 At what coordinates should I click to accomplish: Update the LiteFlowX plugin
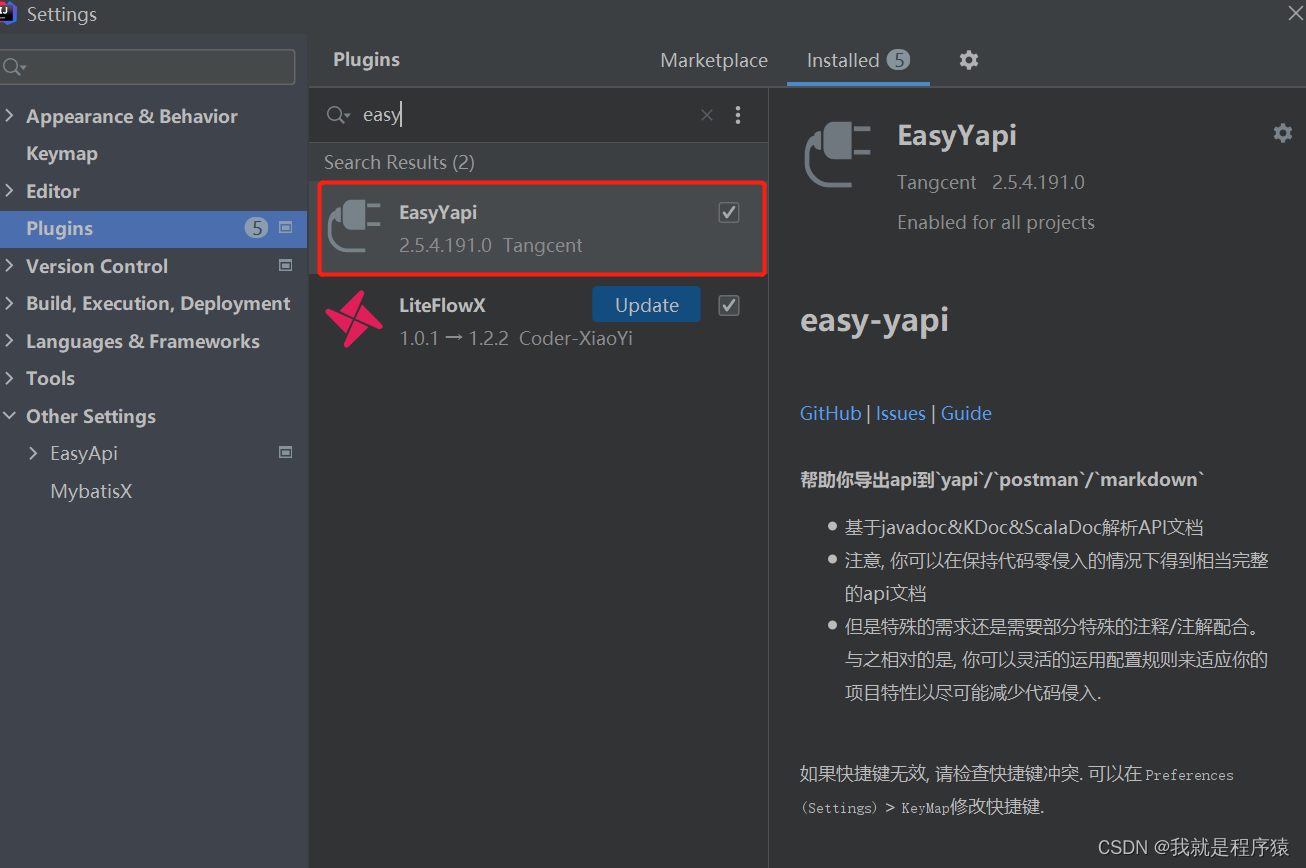646,305
